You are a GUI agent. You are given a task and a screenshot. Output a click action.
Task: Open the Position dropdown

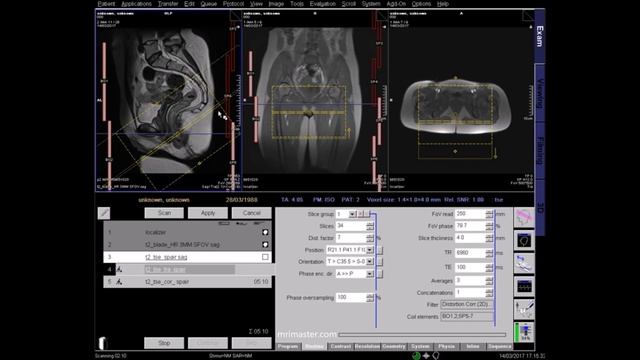pyautogui.click(x=370, y=250)
